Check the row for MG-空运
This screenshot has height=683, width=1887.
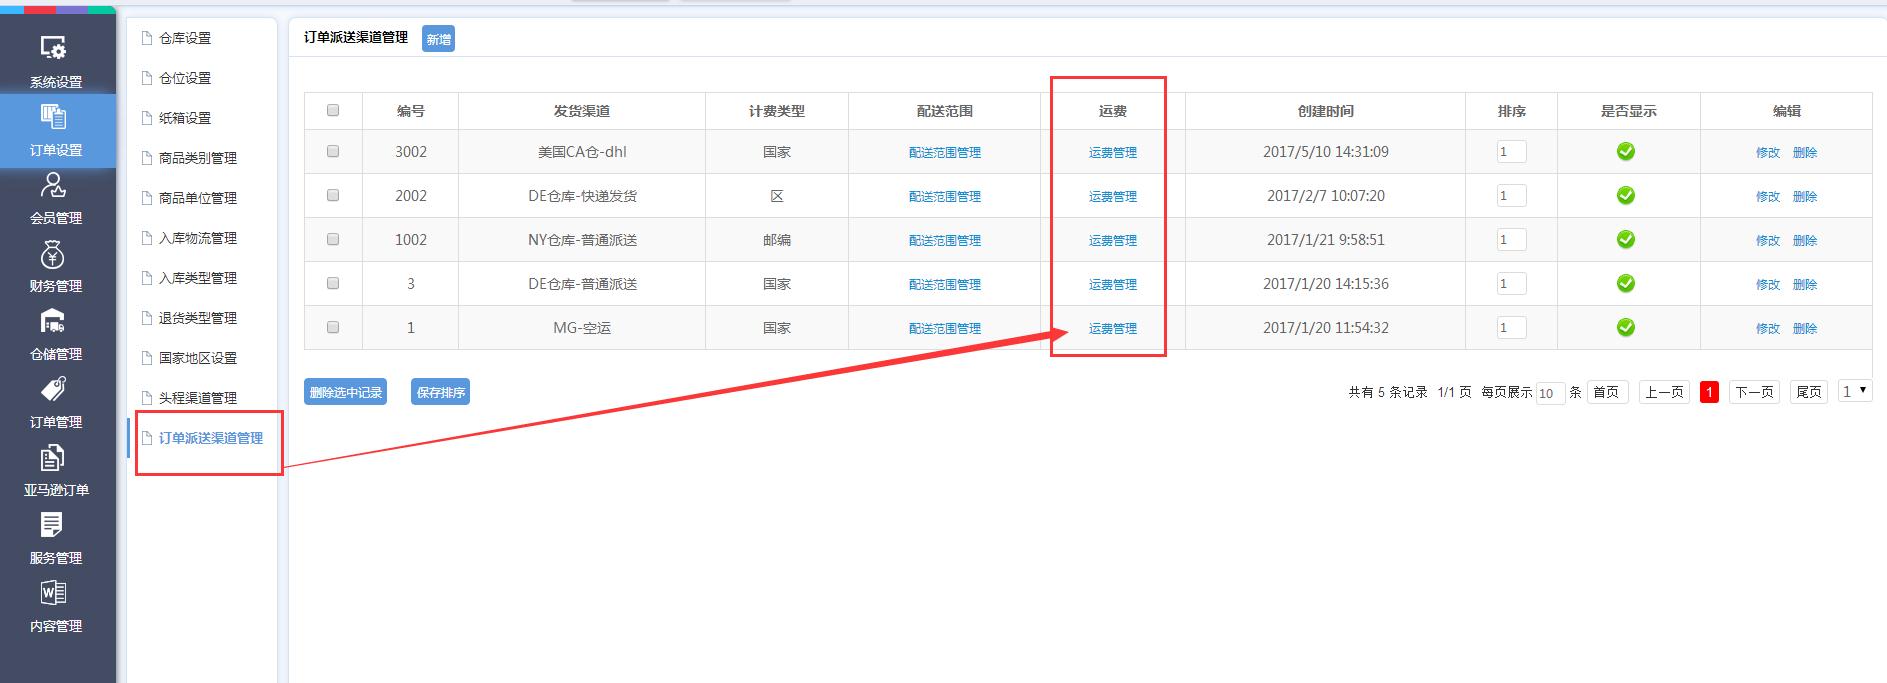pos(333,327)
